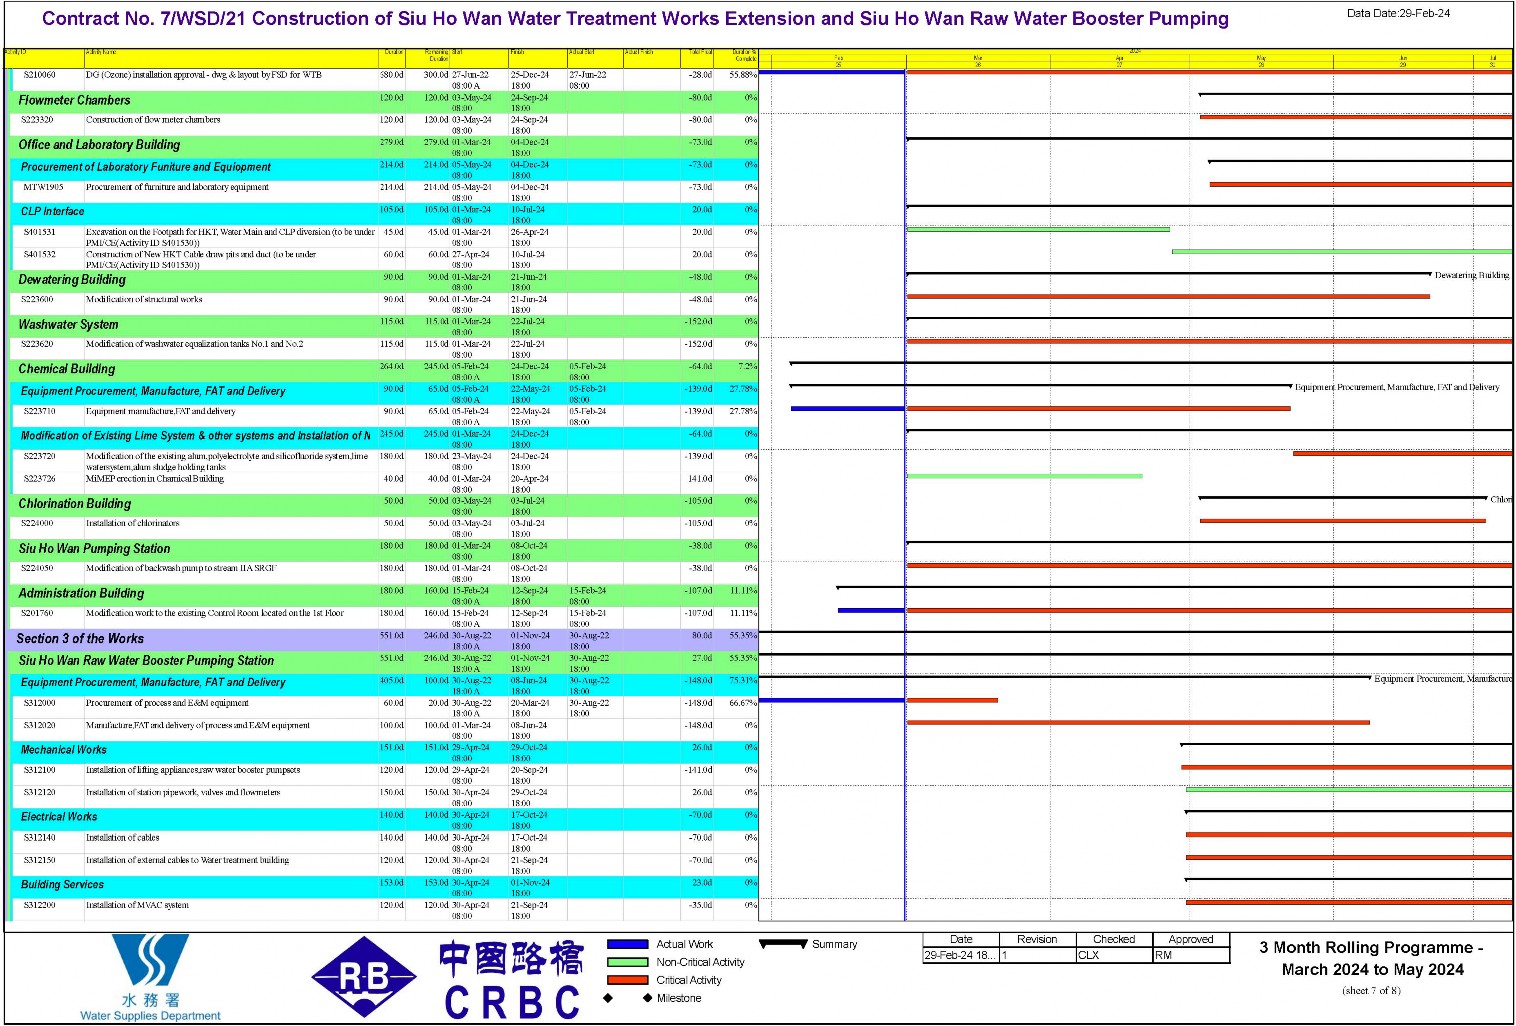Click the blue actual-work Gantt bar for S201760
Viewport: 1516px width, 1026px height.
coord(871,610)
